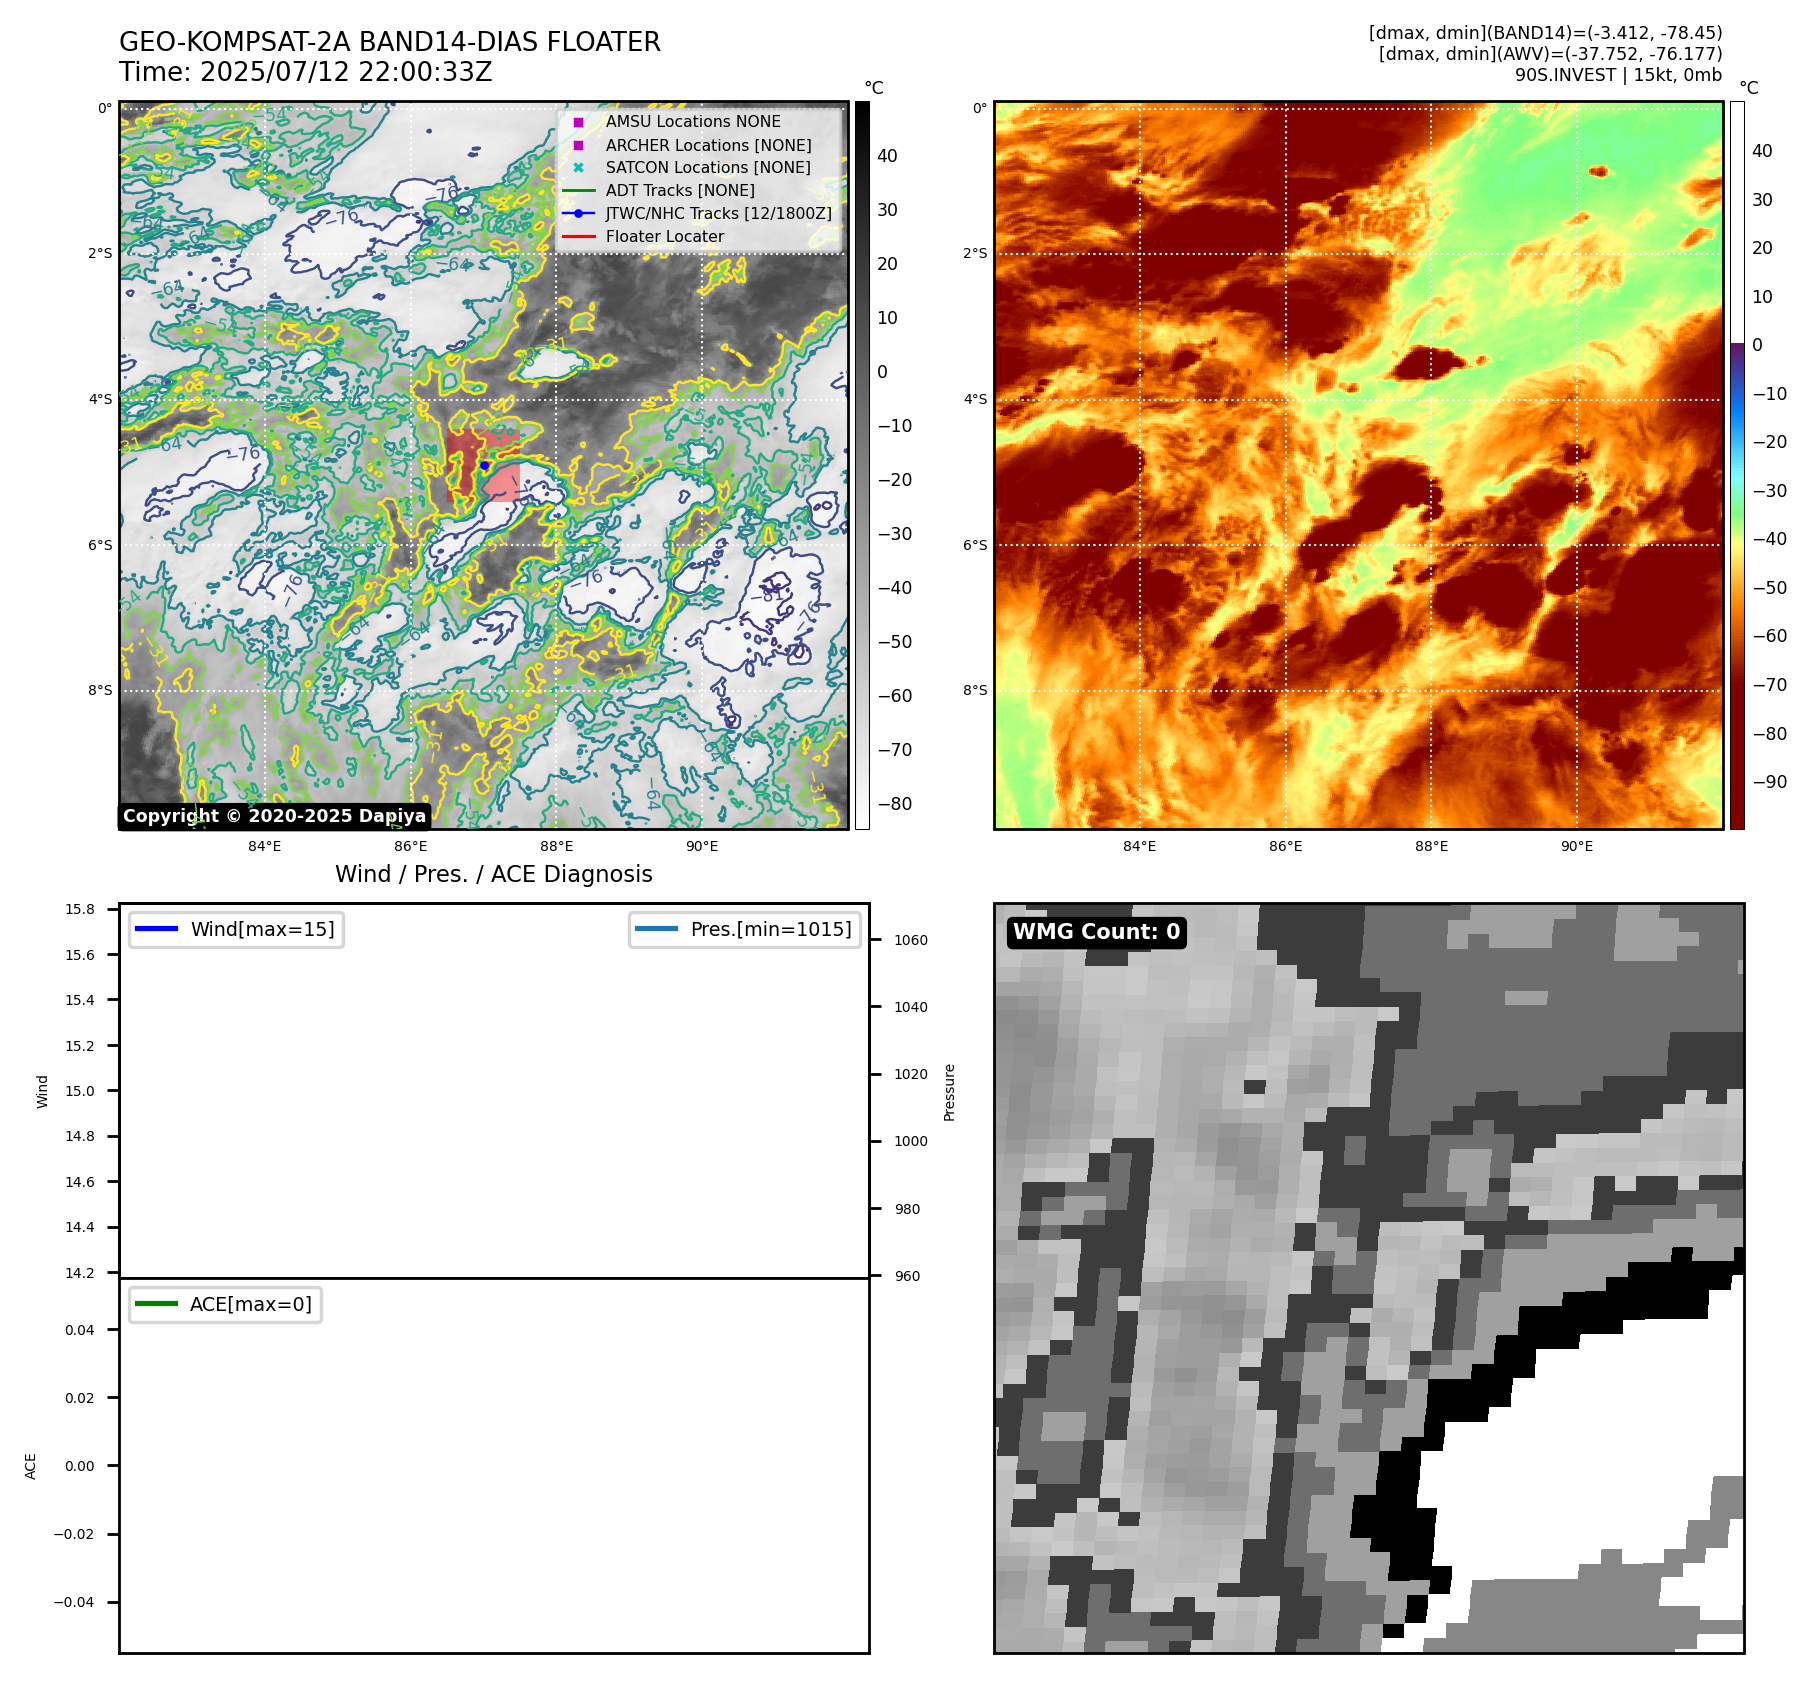Click the cyan SATCON x marker in legend

pyautogui.click(x=578, y=168)
